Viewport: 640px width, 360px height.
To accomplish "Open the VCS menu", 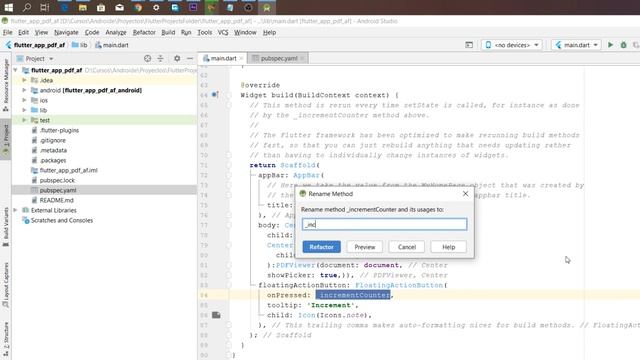I will click(x=223, y=32).
